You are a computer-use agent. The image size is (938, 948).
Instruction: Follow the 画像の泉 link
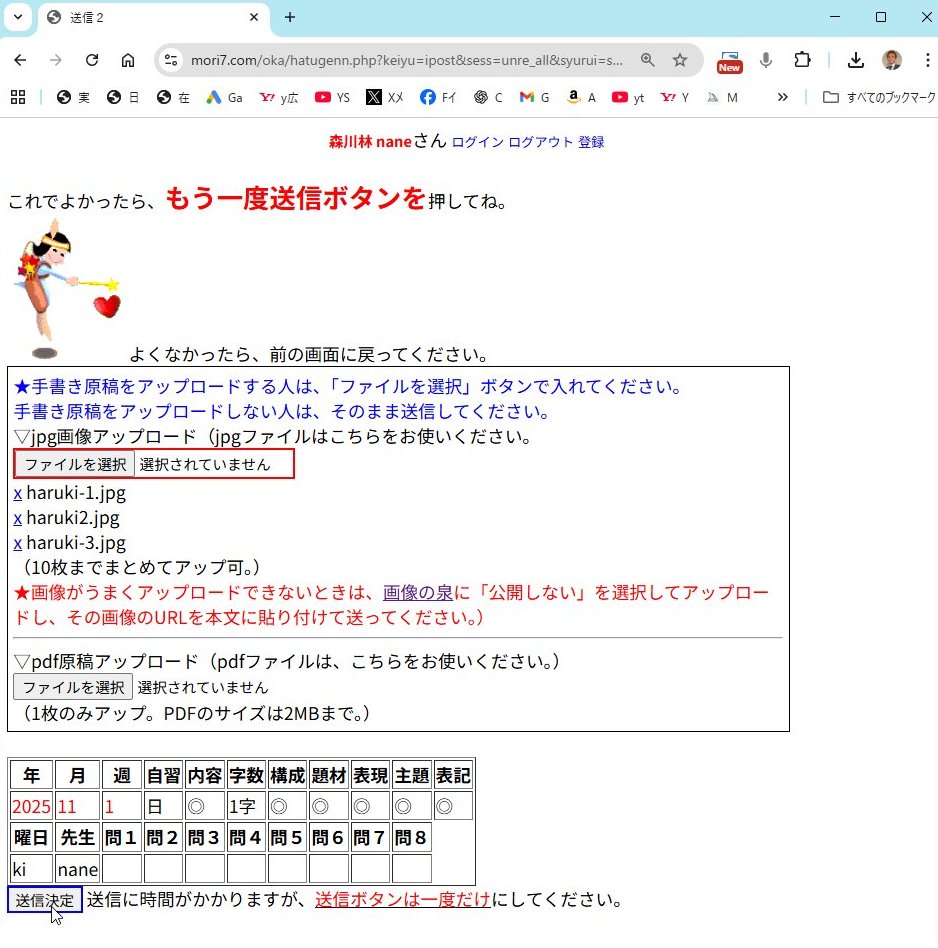(417, 592)
